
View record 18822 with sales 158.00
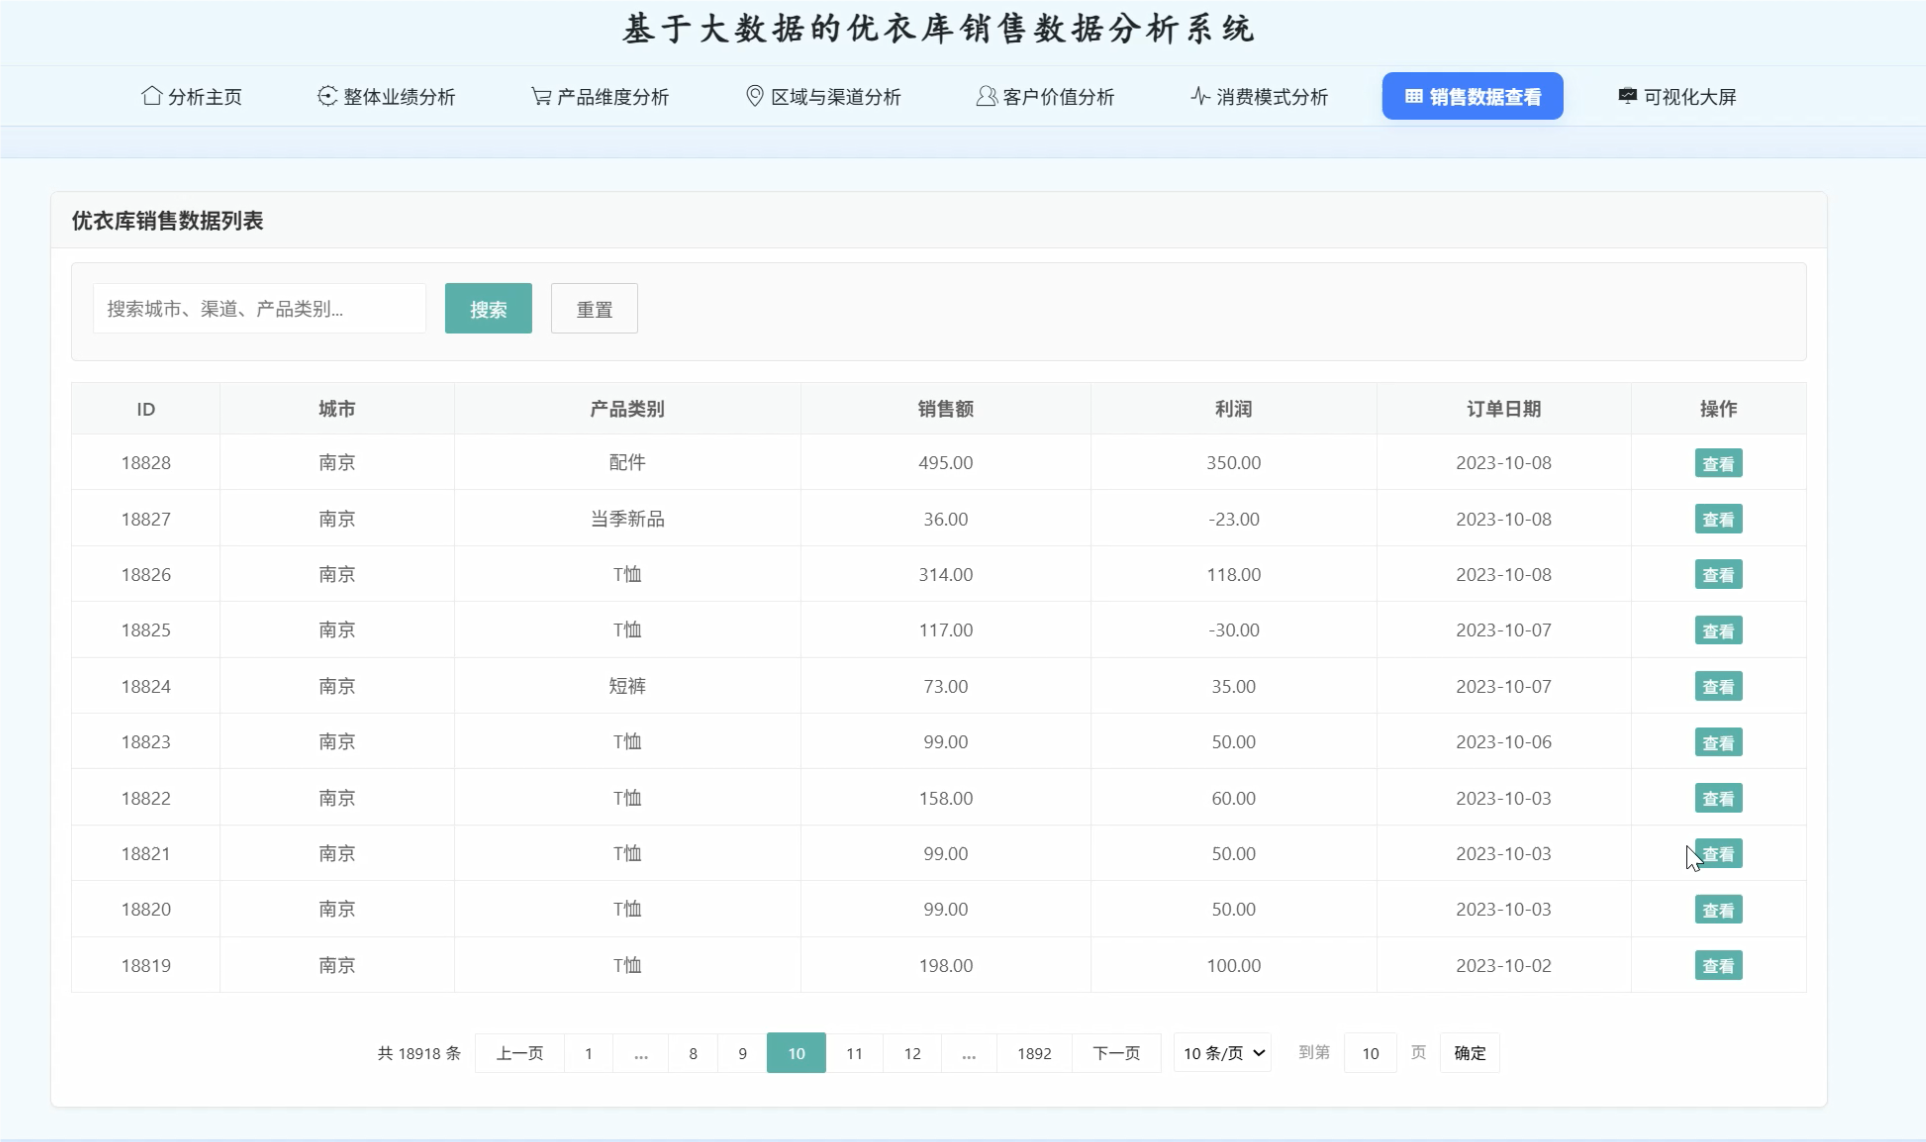point(1718,799)
